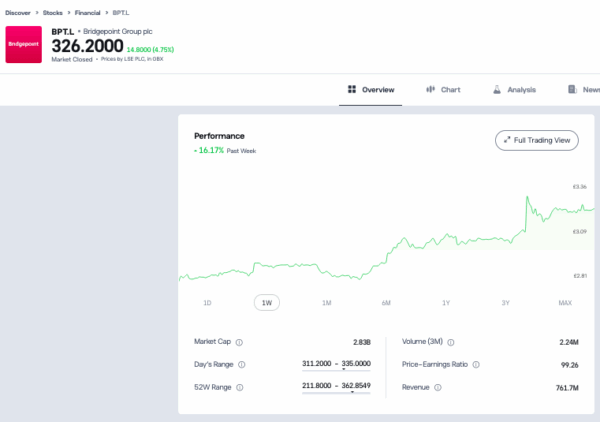Open the Overview tab
The height and width of the screenshot is (422, 600).
[370, 90]
